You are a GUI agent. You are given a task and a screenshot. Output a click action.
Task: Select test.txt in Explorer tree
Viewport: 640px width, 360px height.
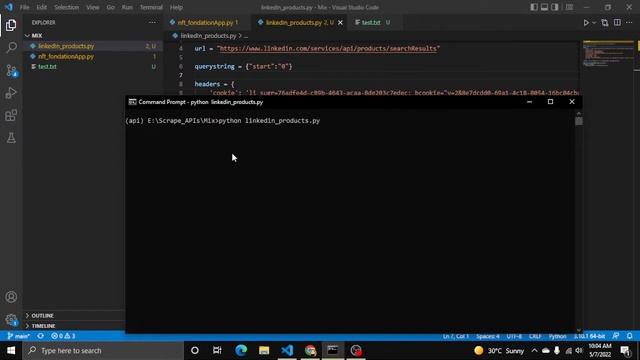(93, 67)
